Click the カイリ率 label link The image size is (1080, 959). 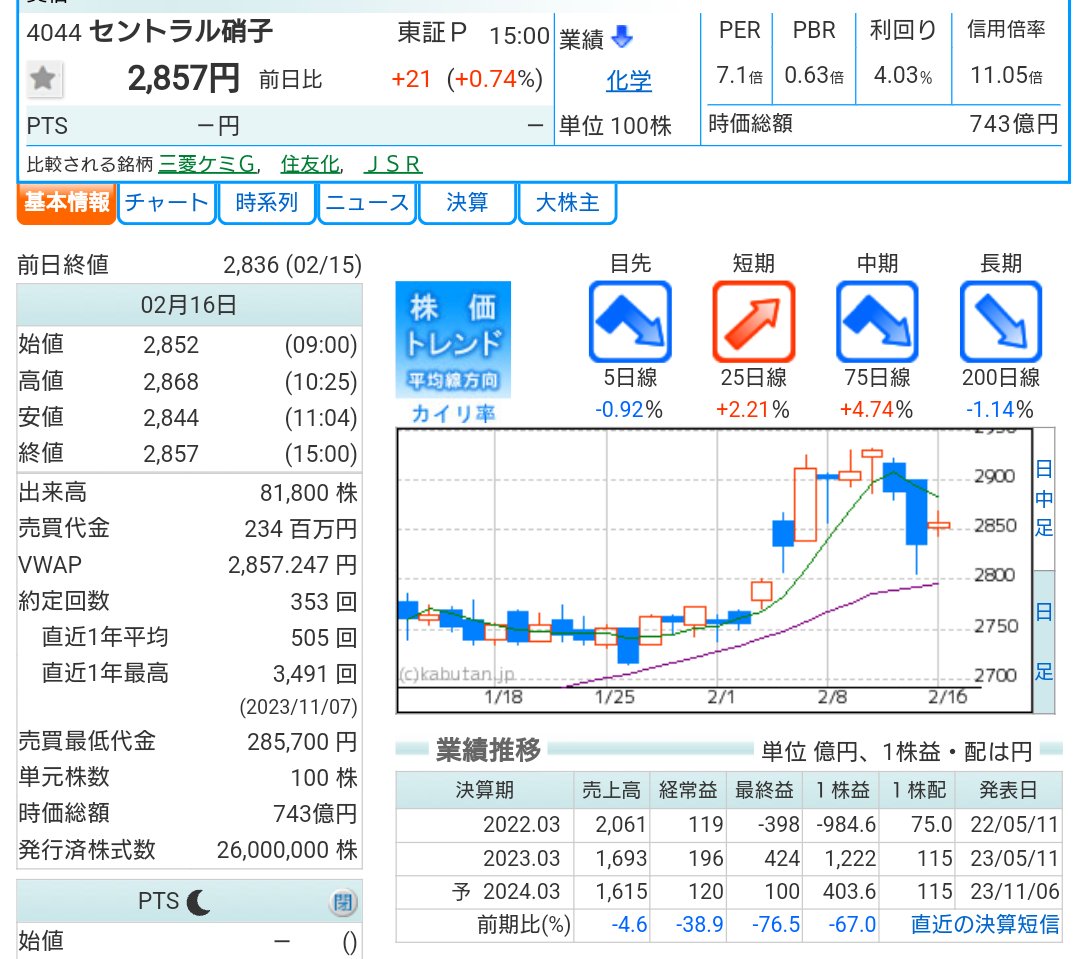[x=453, y=413]
